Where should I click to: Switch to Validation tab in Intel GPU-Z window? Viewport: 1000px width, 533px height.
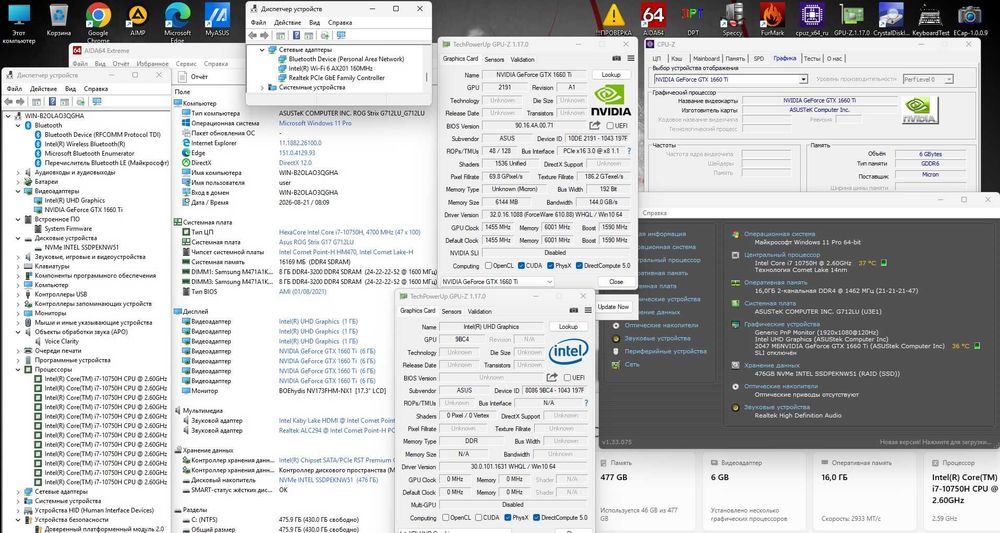480,311
